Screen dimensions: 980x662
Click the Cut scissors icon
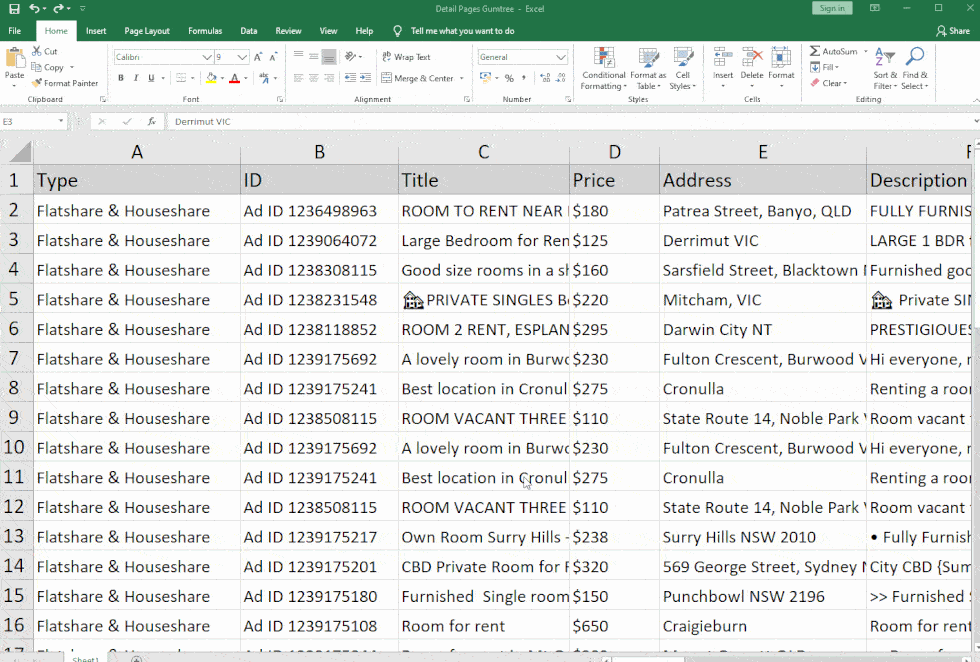(37, 52)
